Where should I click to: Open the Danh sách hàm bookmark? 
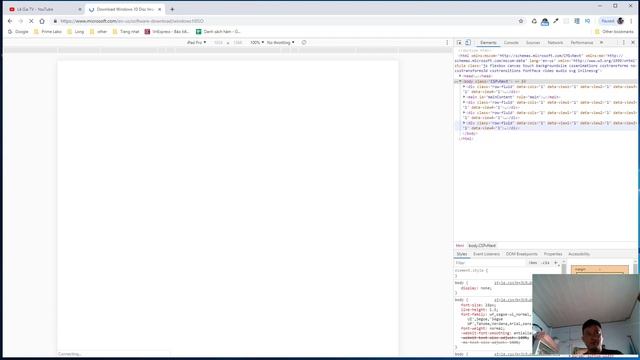point(218,31)
